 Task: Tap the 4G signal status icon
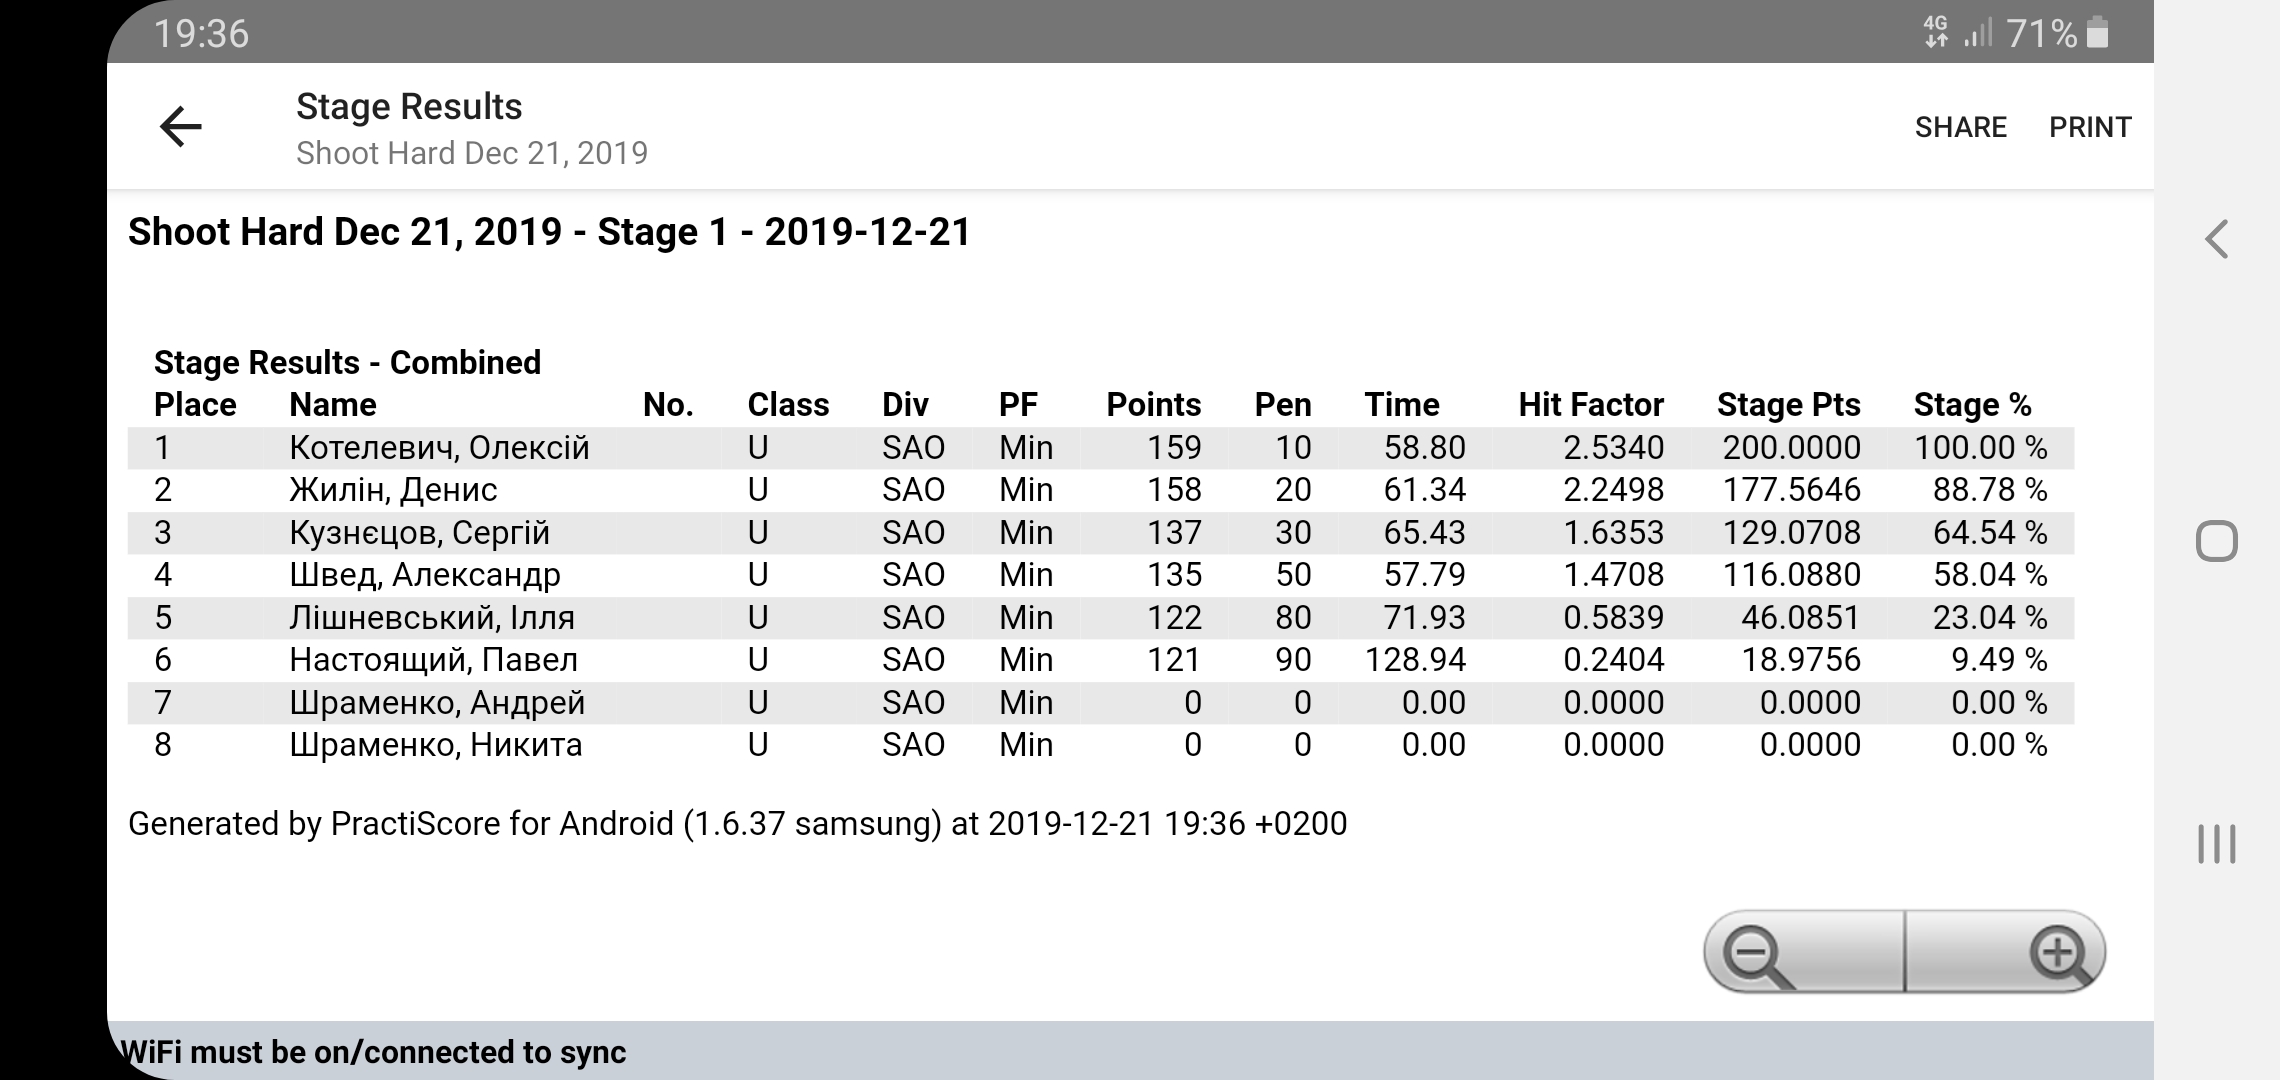point(1936,33)
